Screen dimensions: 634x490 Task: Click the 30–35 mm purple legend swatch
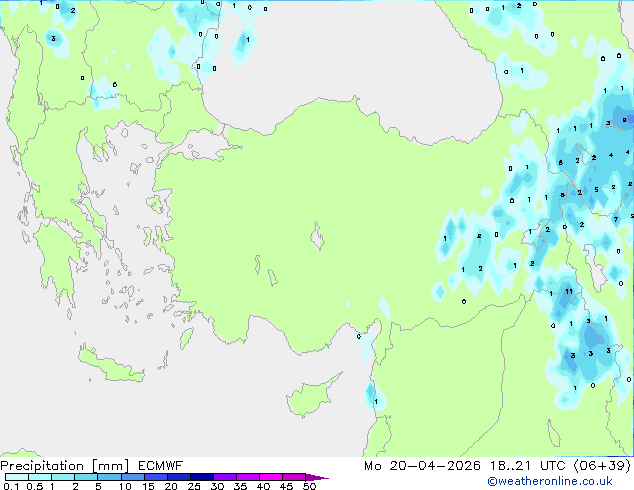tap(225, 477)
